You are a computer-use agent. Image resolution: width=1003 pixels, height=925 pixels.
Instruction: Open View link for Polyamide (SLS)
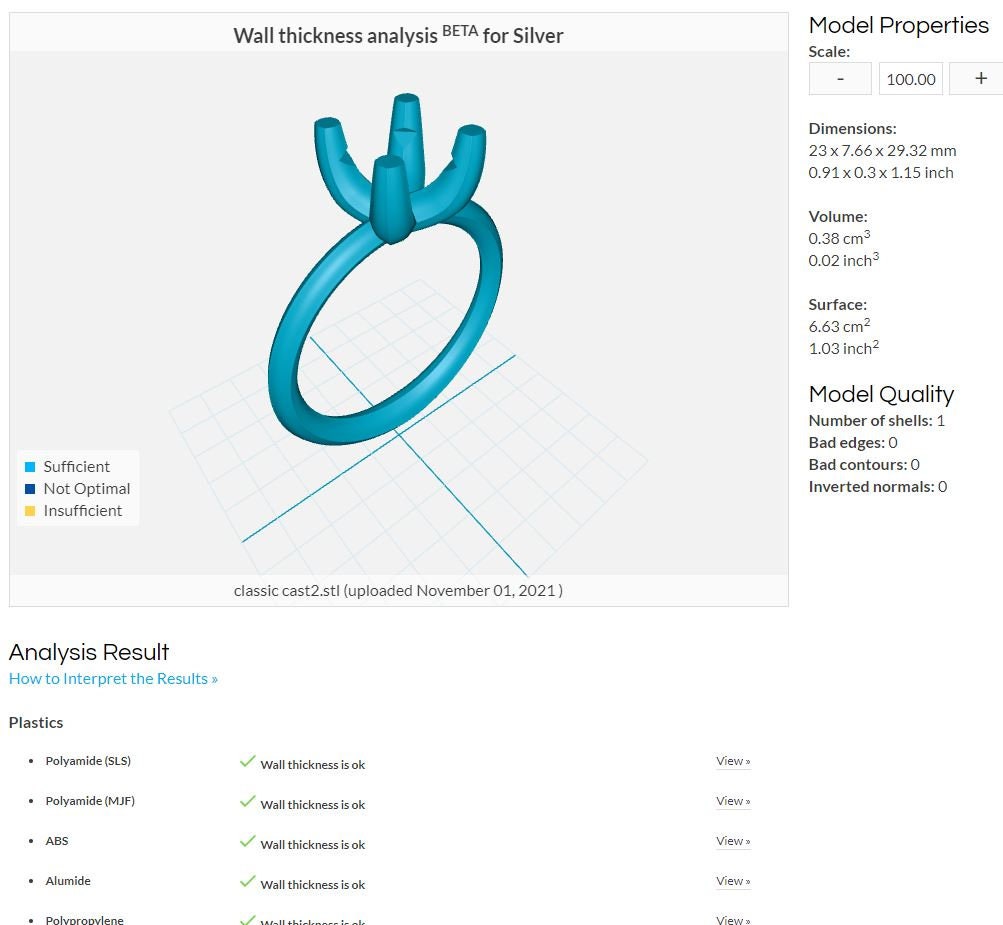click(733, 761)
